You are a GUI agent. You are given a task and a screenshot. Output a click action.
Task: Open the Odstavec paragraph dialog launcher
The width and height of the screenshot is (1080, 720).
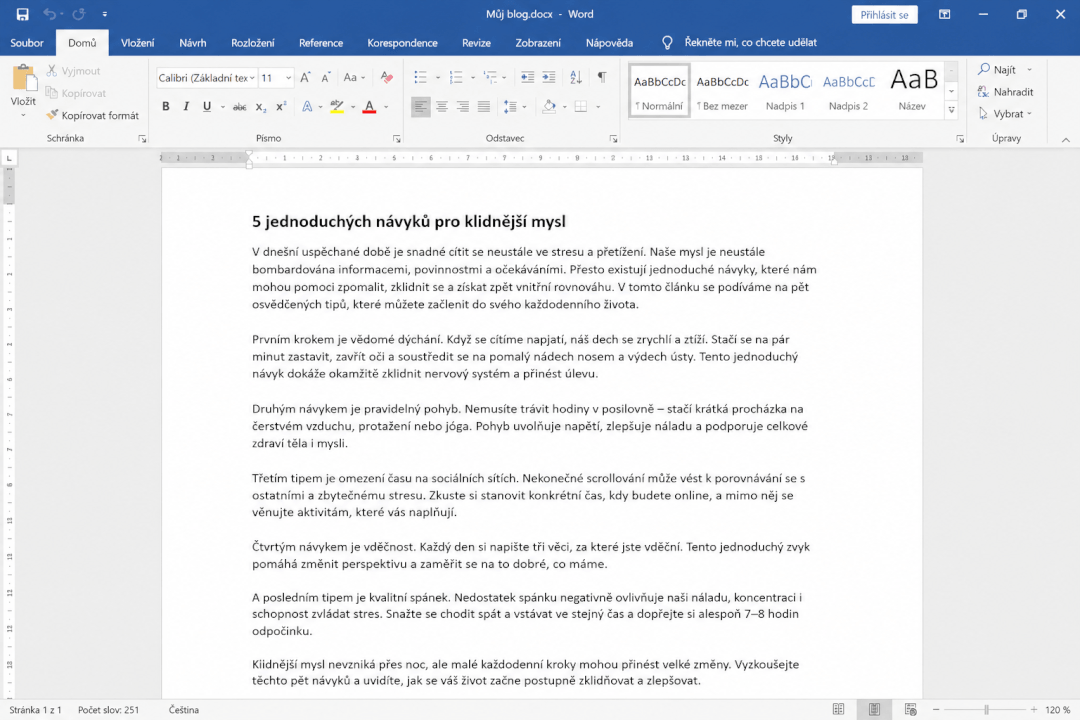tap(613, 138)
